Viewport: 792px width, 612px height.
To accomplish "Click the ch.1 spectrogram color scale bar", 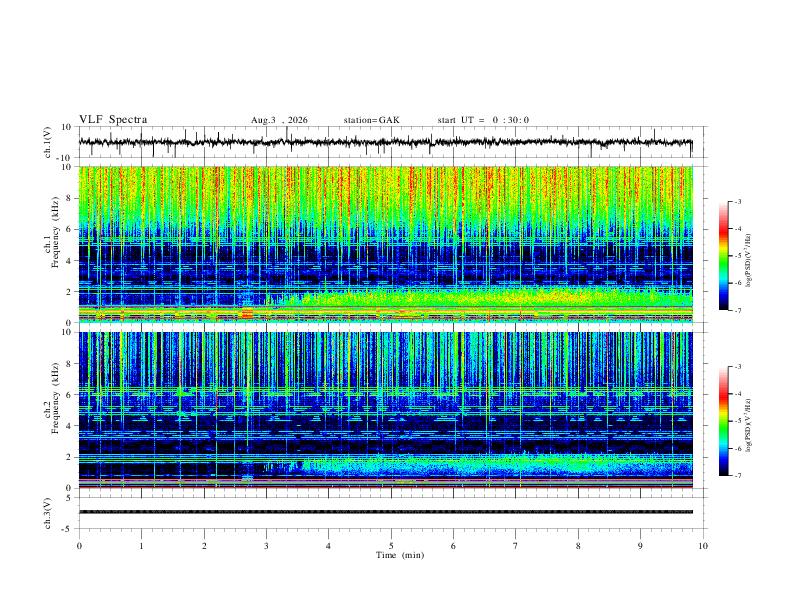I will coord(723,256).
